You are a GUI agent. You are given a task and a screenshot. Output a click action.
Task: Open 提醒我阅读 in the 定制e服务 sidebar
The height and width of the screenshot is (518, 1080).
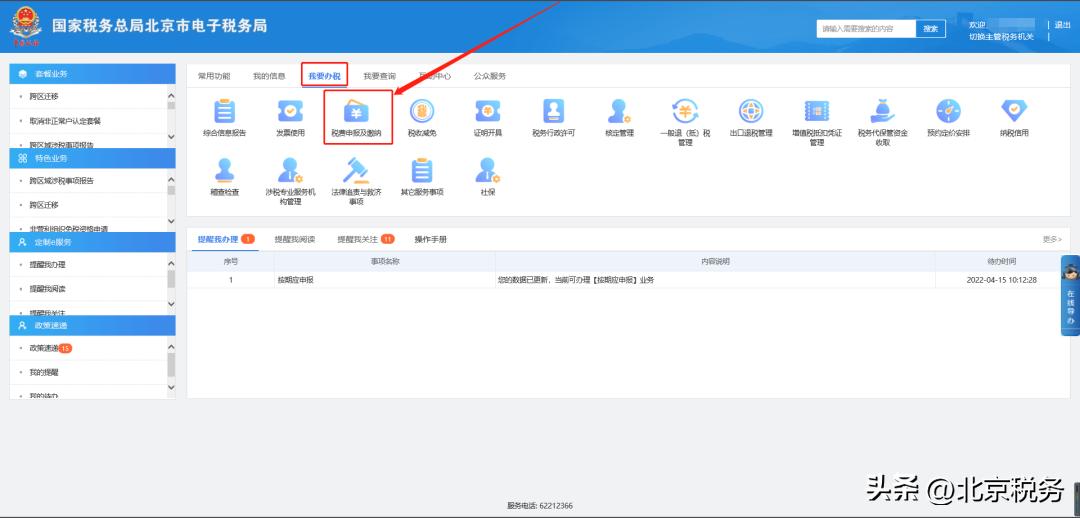[47, 289]
